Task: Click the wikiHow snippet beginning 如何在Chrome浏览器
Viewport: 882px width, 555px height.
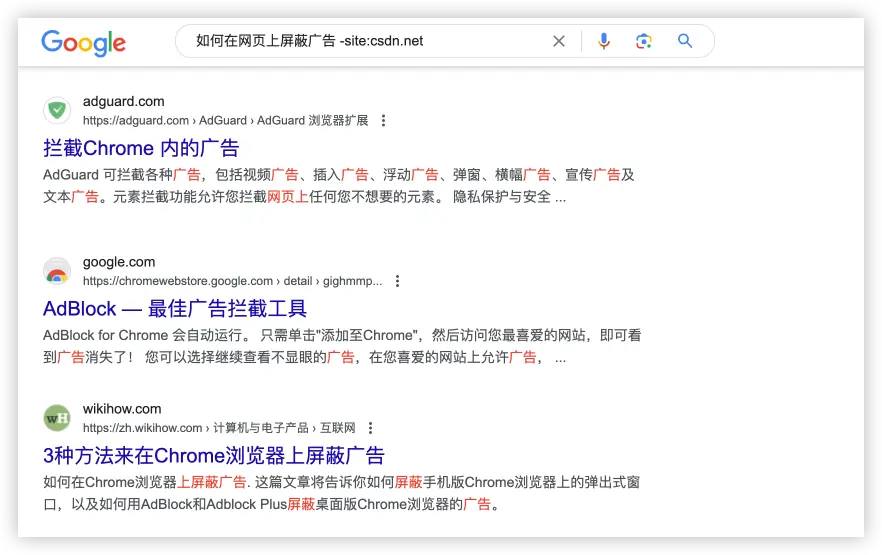Action: tap(341, 493)
